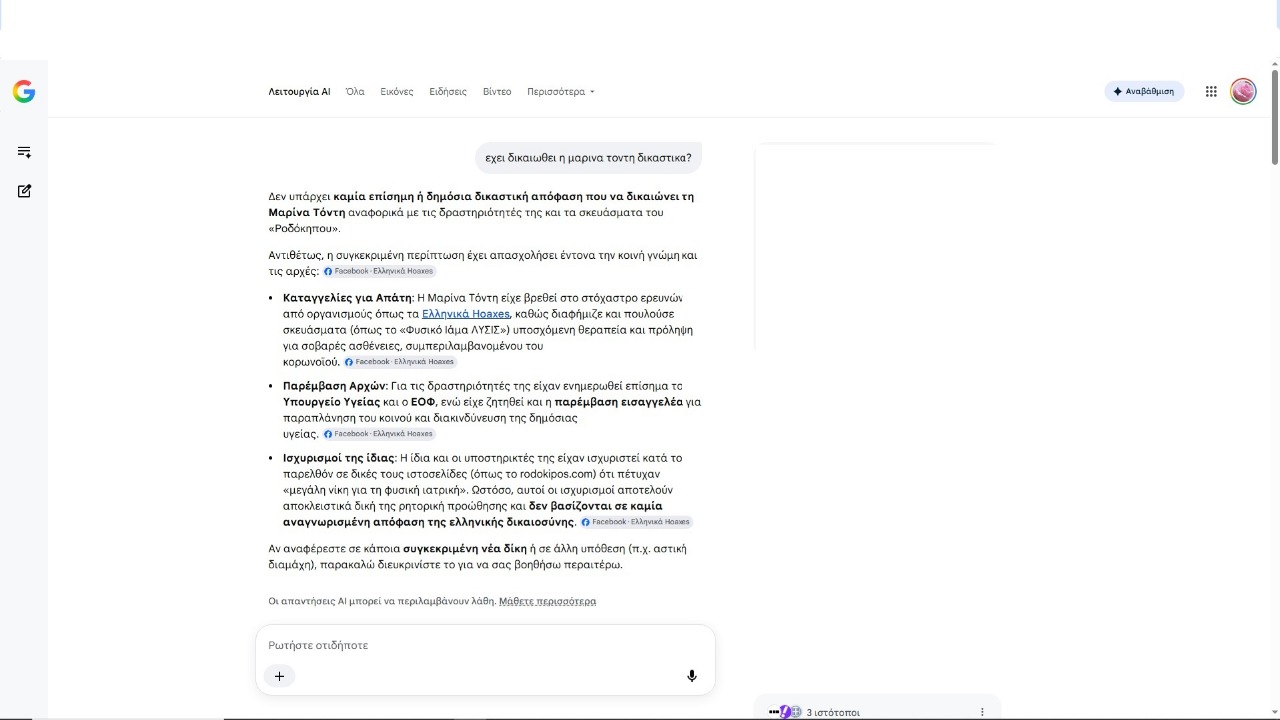This screenshot has height=720, width=1280.
Task: Go to the Ειδήσεις tab
Action: (448, 92)
